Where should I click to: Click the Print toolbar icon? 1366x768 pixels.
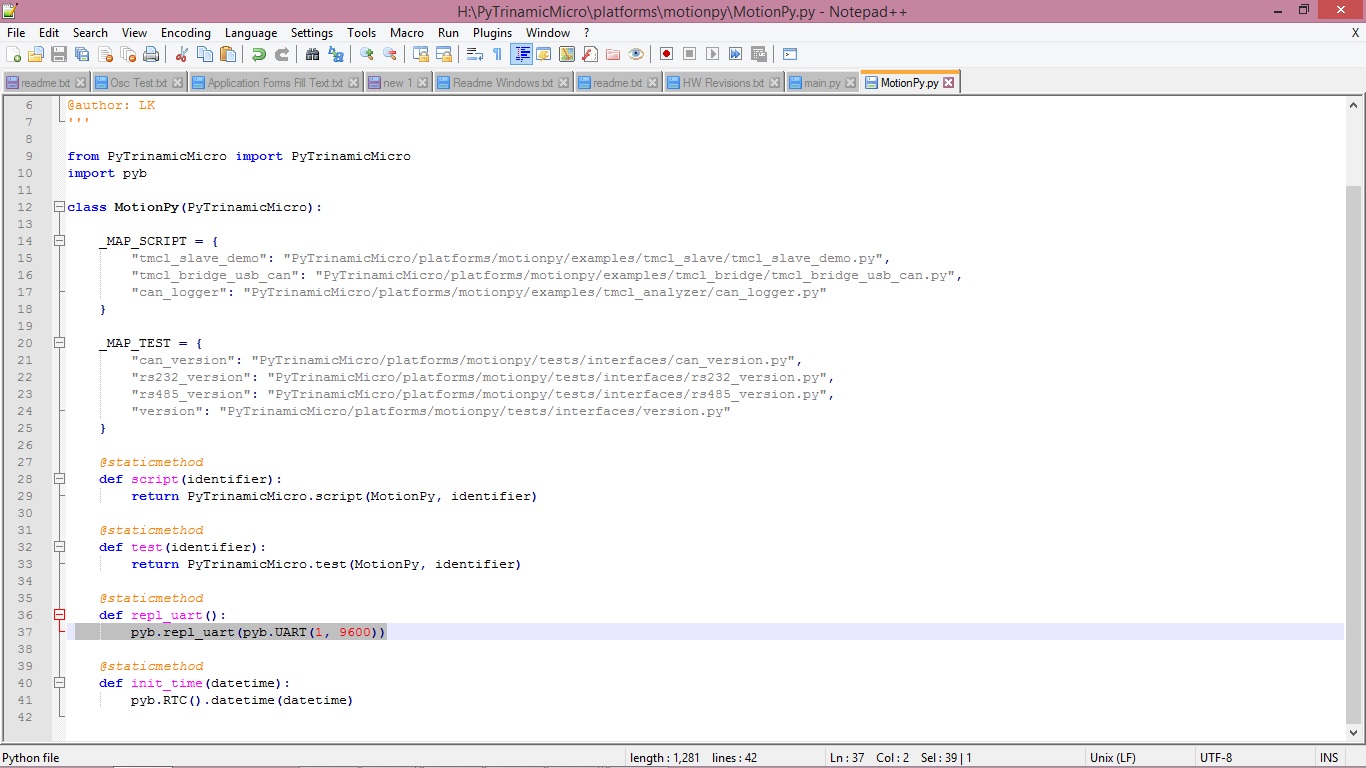tap(149, 54)
